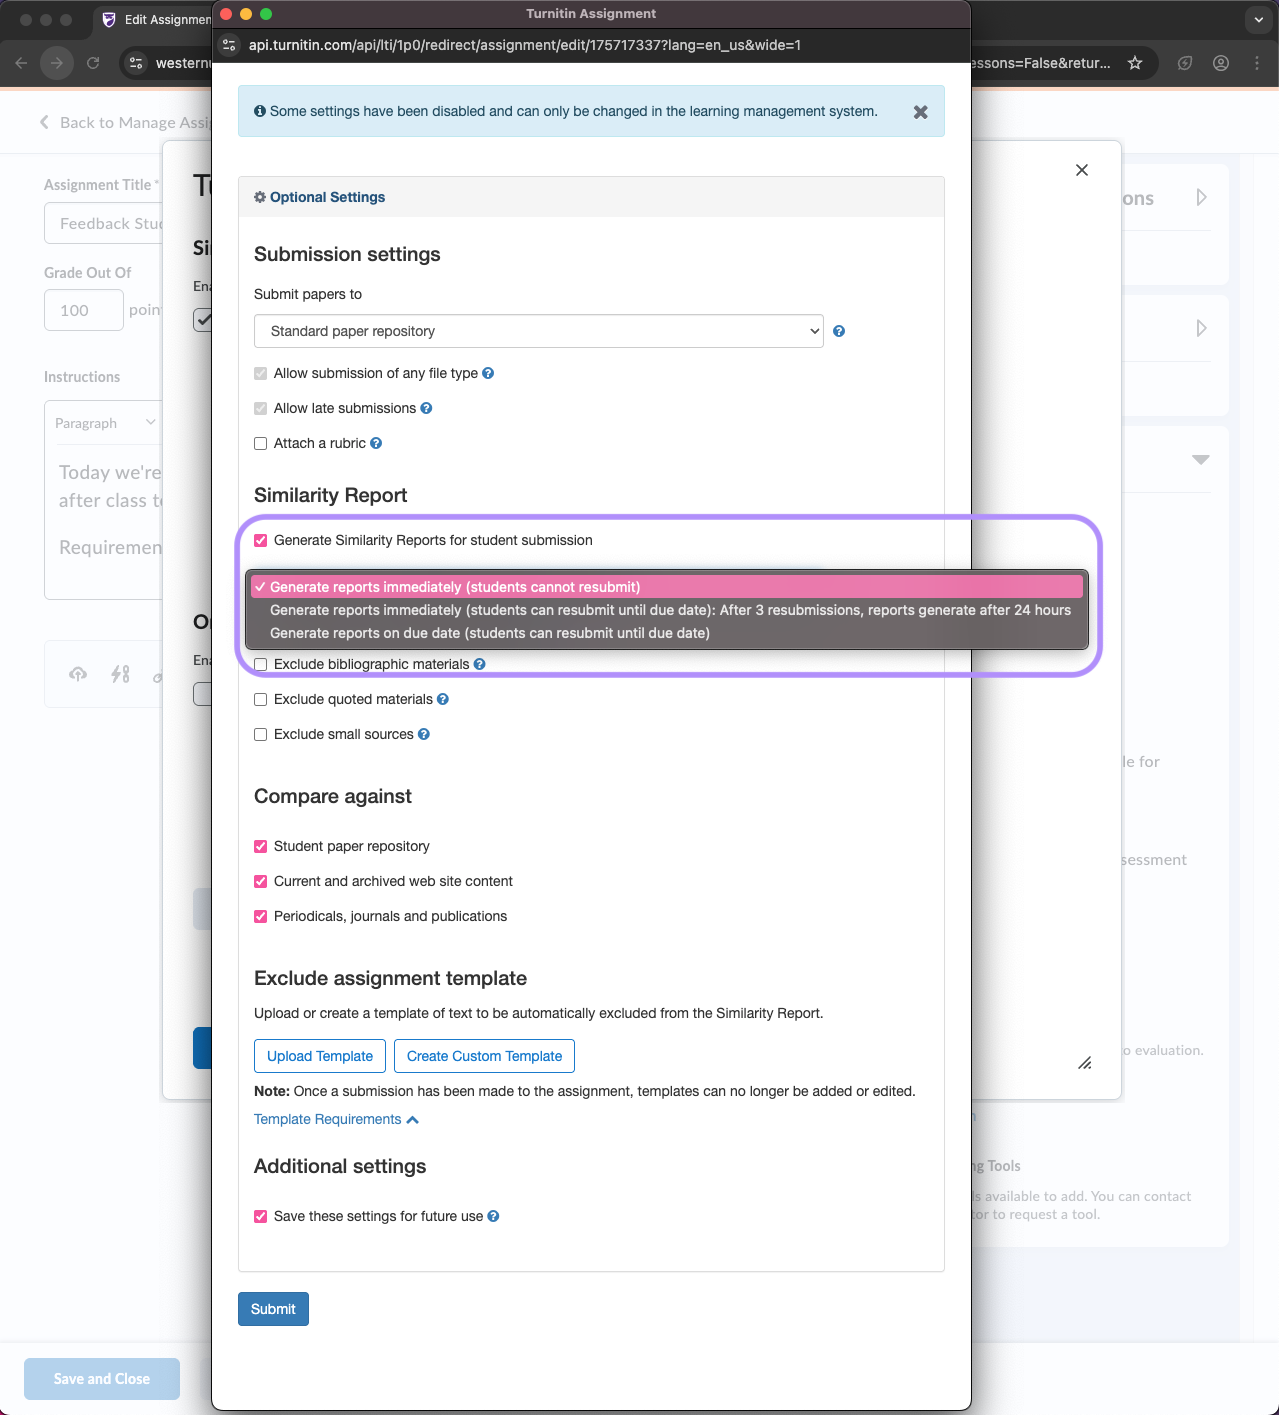Dismiss the disabled settings info banner
This screenshot has height=1415, width=1279.
920,112
